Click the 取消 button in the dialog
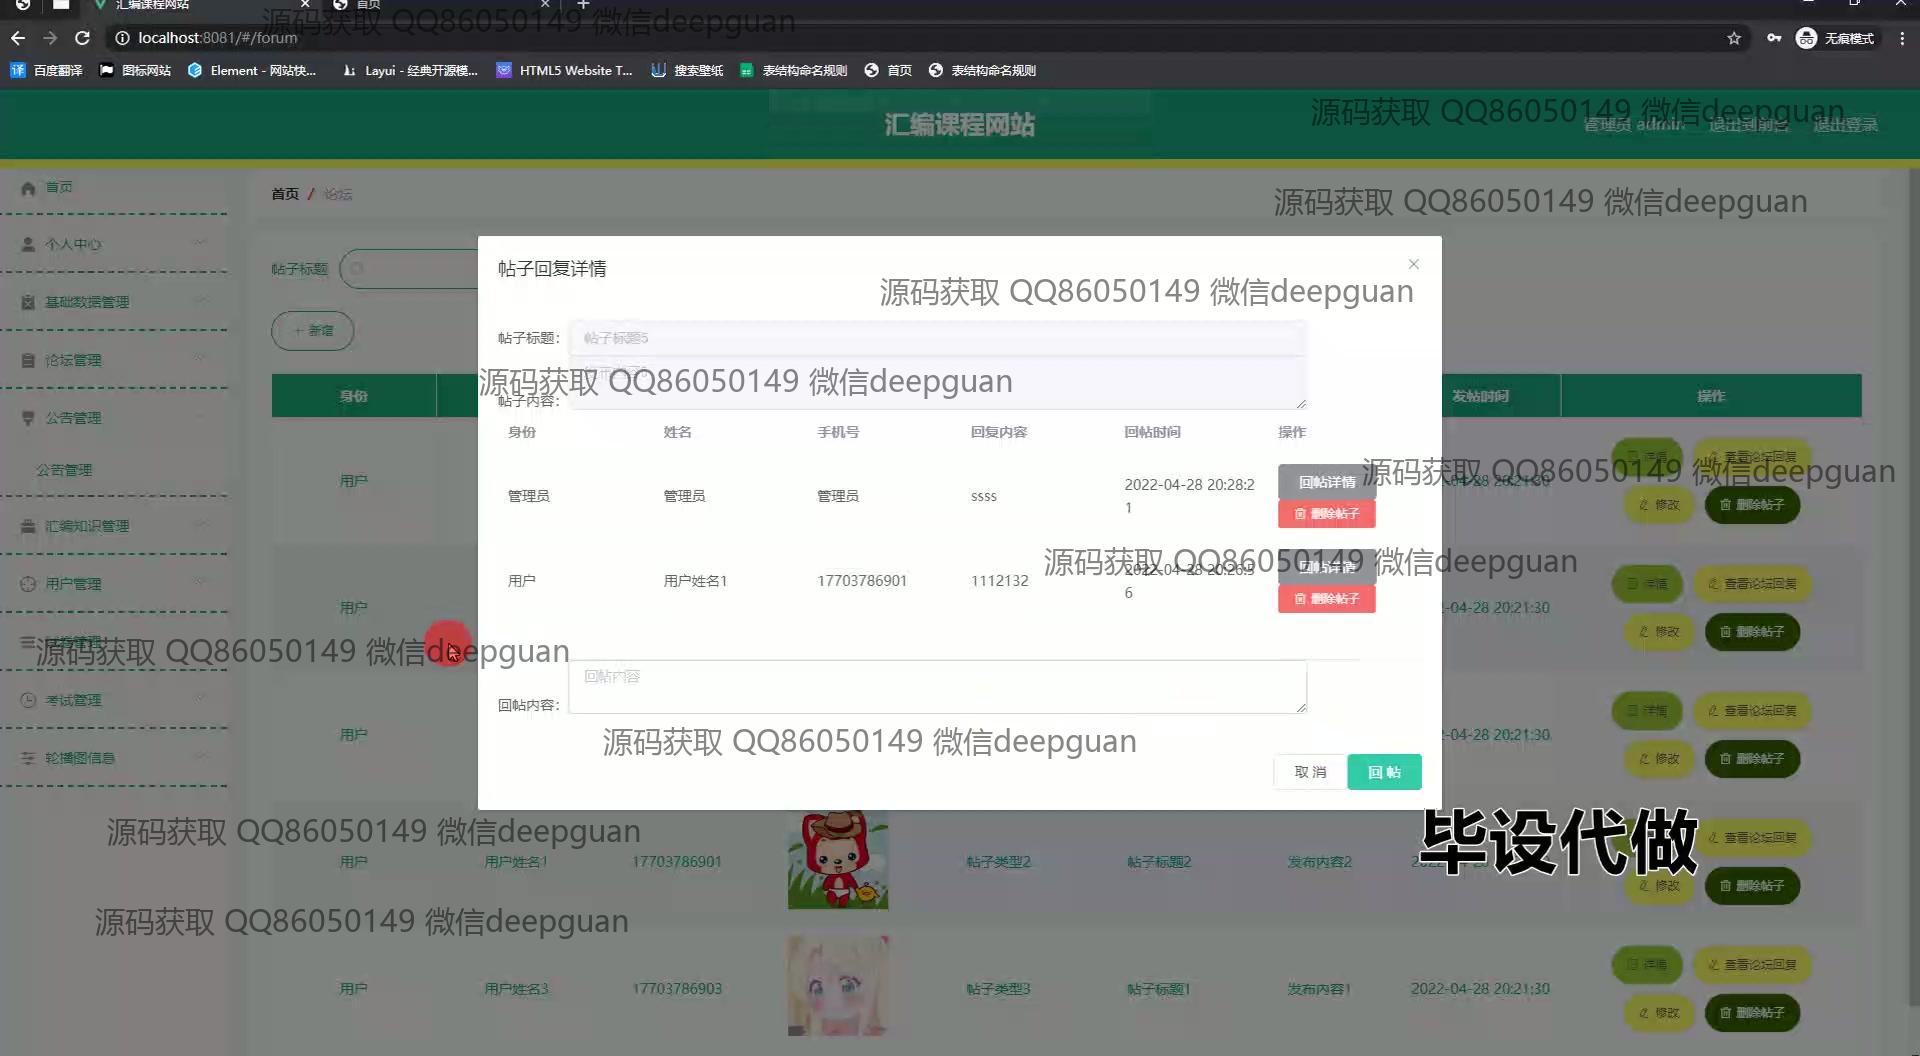The image size is (1920, 1056). click(x=1310, y=772)
